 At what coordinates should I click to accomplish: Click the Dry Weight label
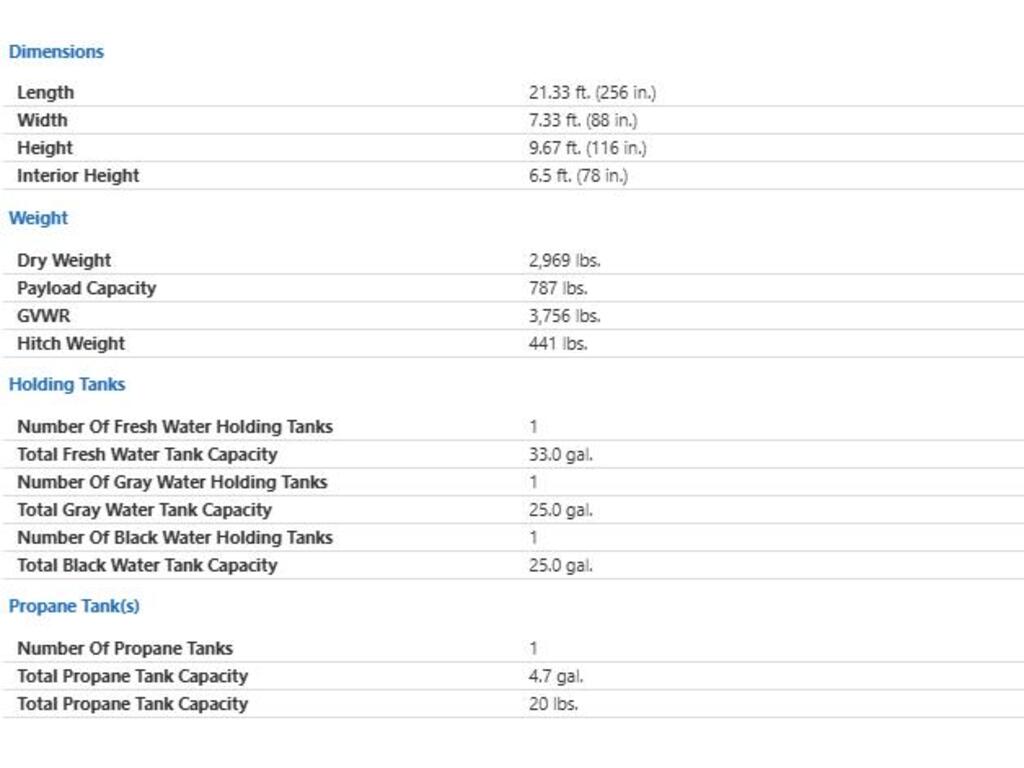pos(64,260)
